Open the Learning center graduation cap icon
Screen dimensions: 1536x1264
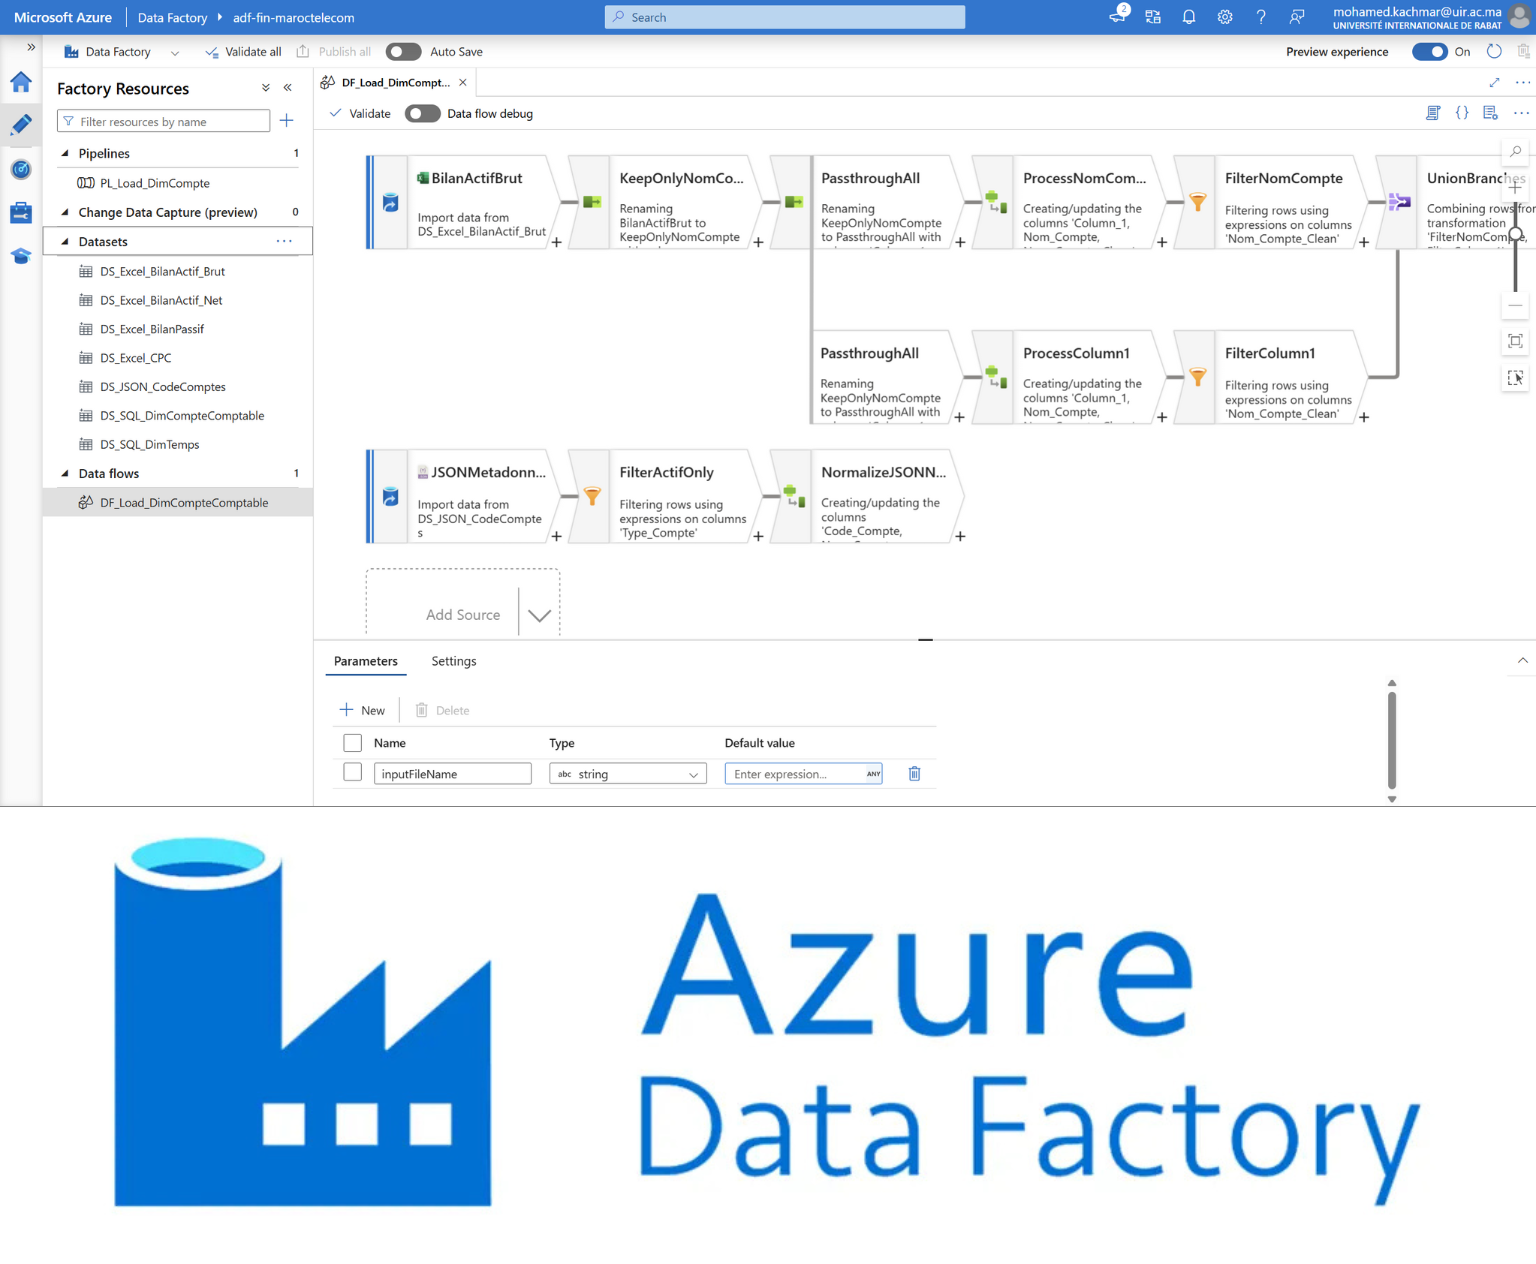pos(21,256)
